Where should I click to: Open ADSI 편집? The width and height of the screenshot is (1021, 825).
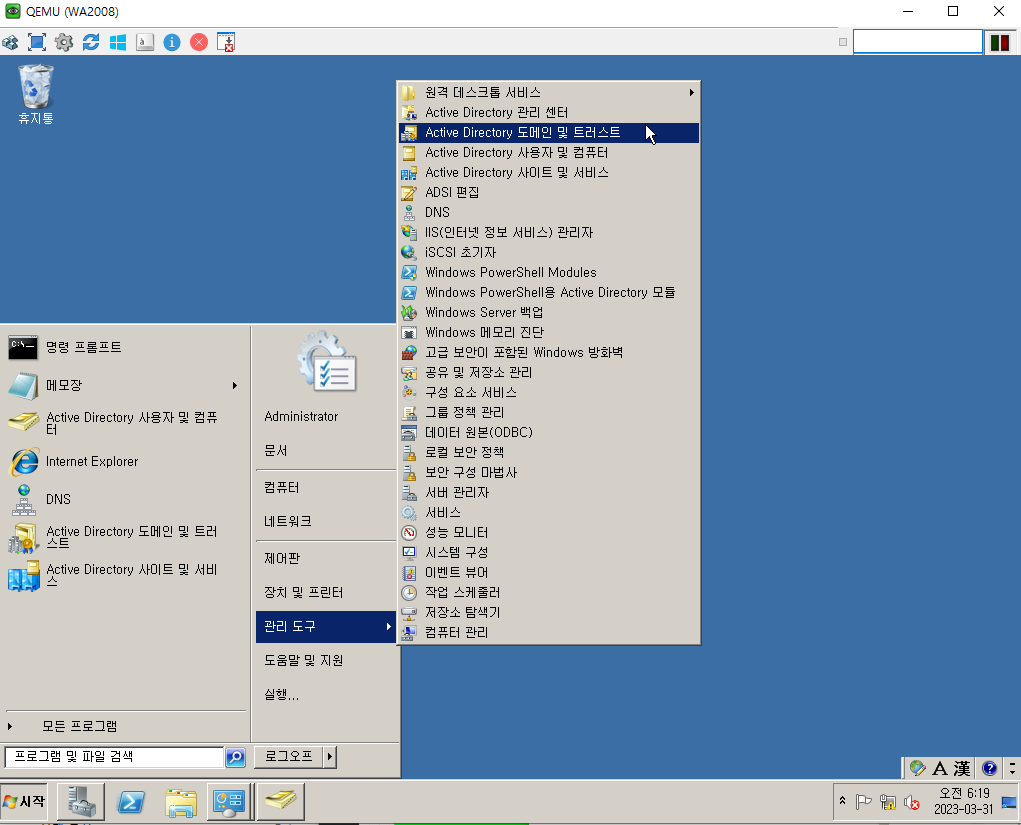point(549,193)
